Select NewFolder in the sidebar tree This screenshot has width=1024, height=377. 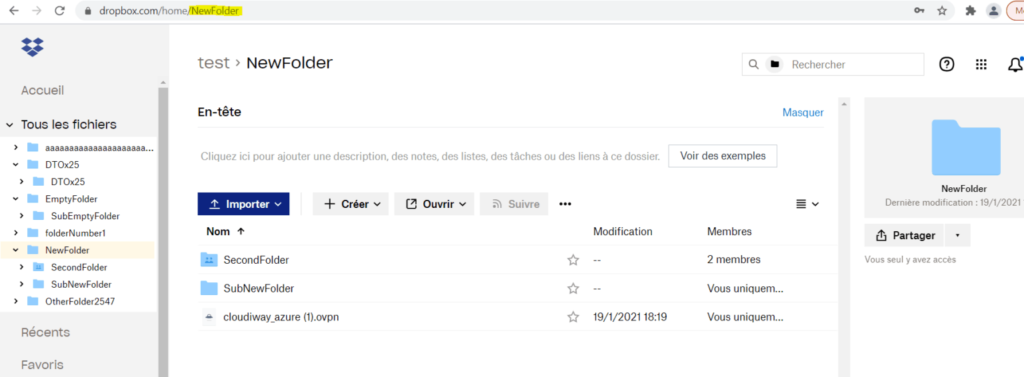pos(67,250)
